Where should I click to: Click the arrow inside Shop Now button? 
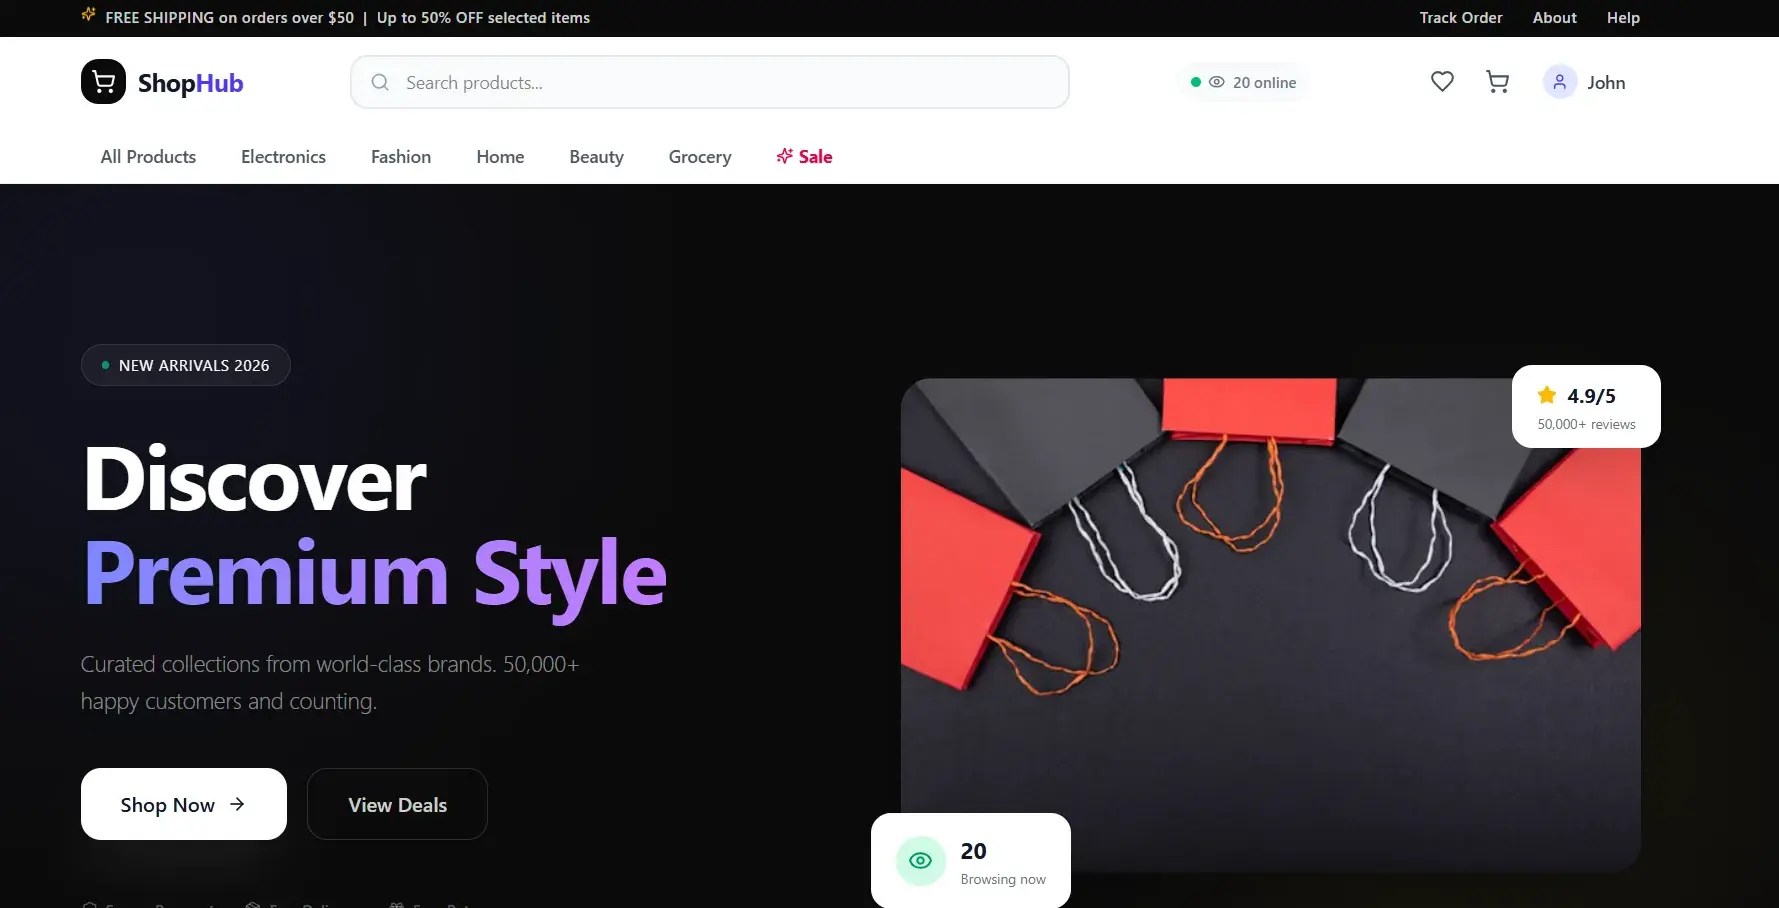pos(237,804)
